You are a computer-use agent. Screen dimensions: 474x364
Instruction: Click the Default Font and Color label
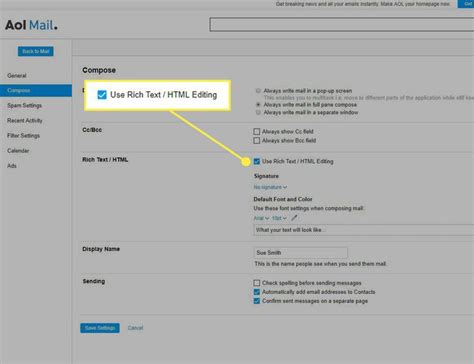[283, 199]
